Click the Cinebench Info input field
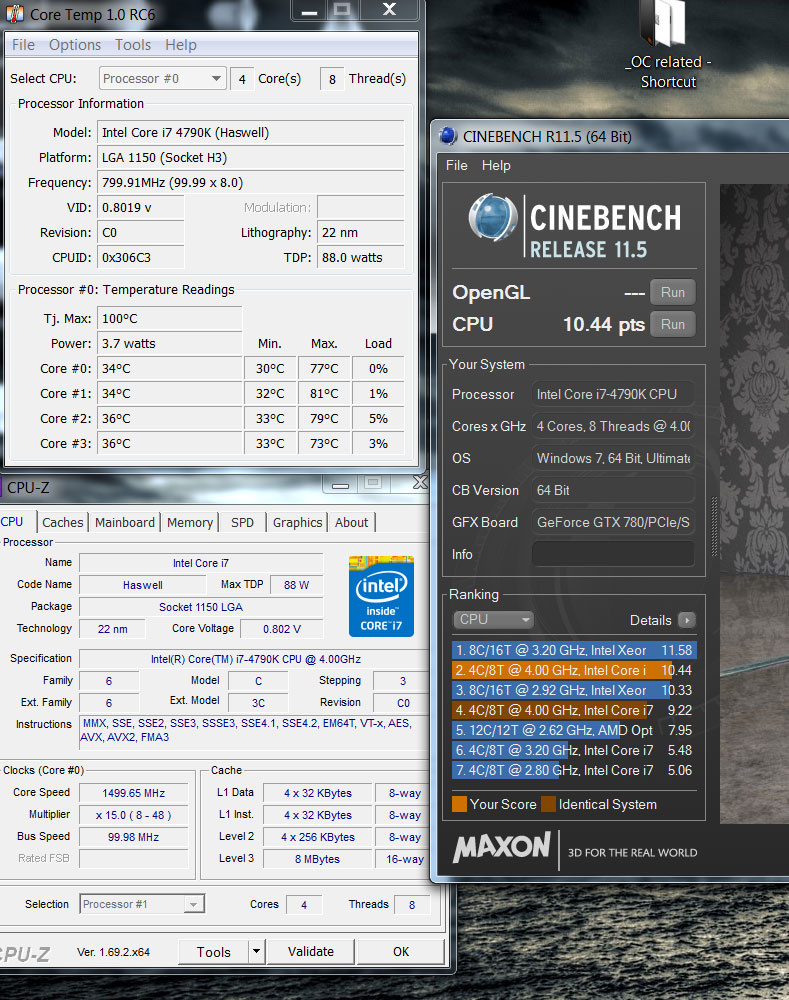The height and width of the screenshot is (1000, 789). click(x=613, y=554)
